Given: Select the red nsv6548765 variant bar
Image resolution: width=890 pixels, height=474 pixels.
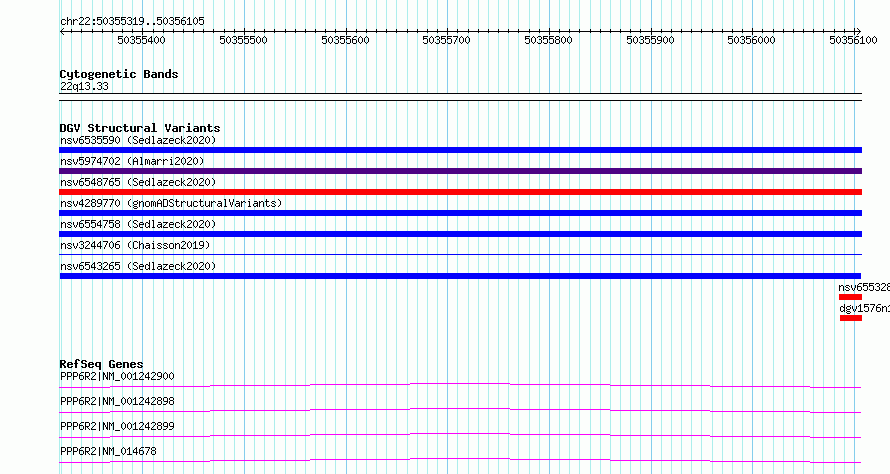Looking at the screenshot, I should (x=460, y=192).
